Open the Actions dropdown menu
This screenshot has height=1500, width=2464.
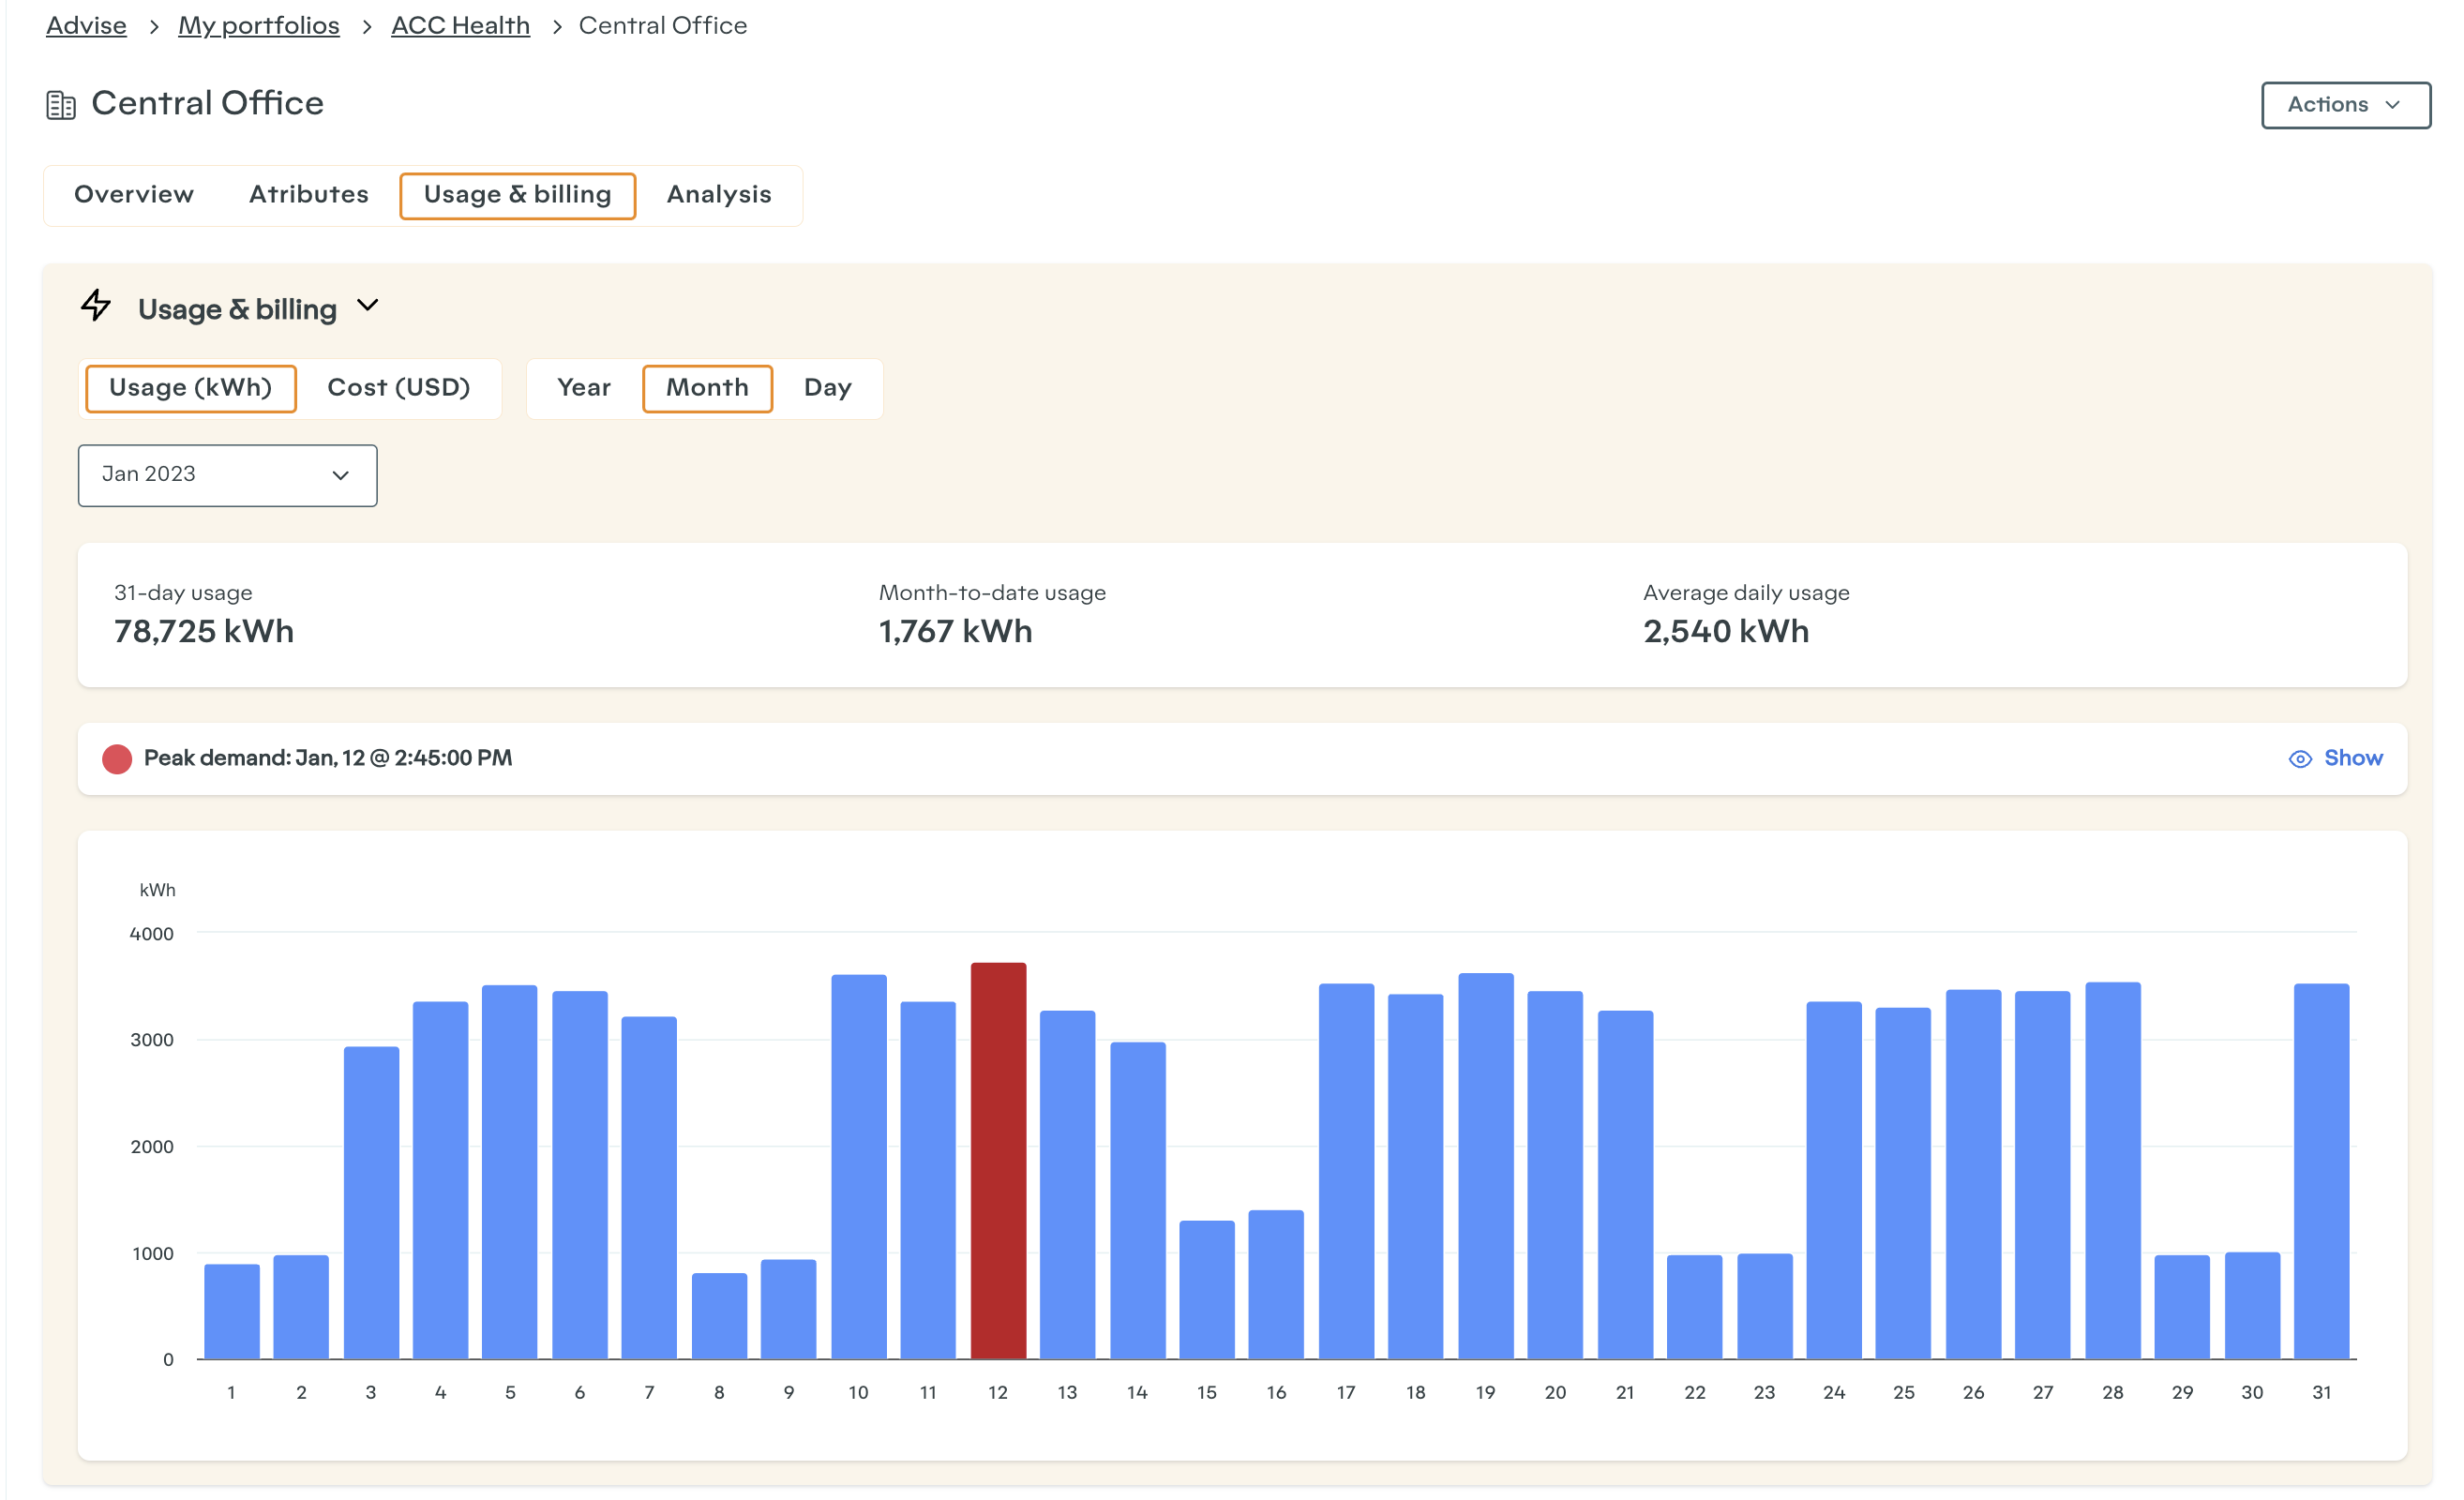2346,105
